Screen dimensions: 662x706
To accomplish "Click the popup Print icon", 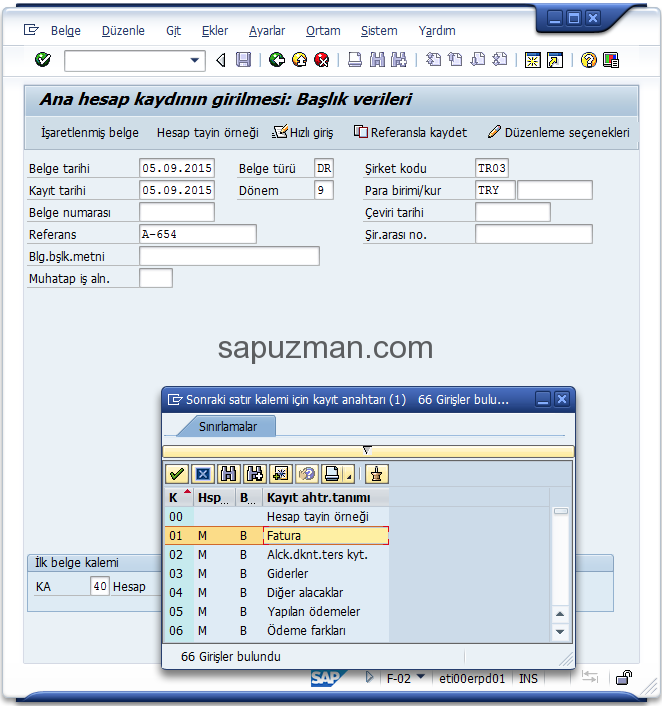I will [332, 474].
